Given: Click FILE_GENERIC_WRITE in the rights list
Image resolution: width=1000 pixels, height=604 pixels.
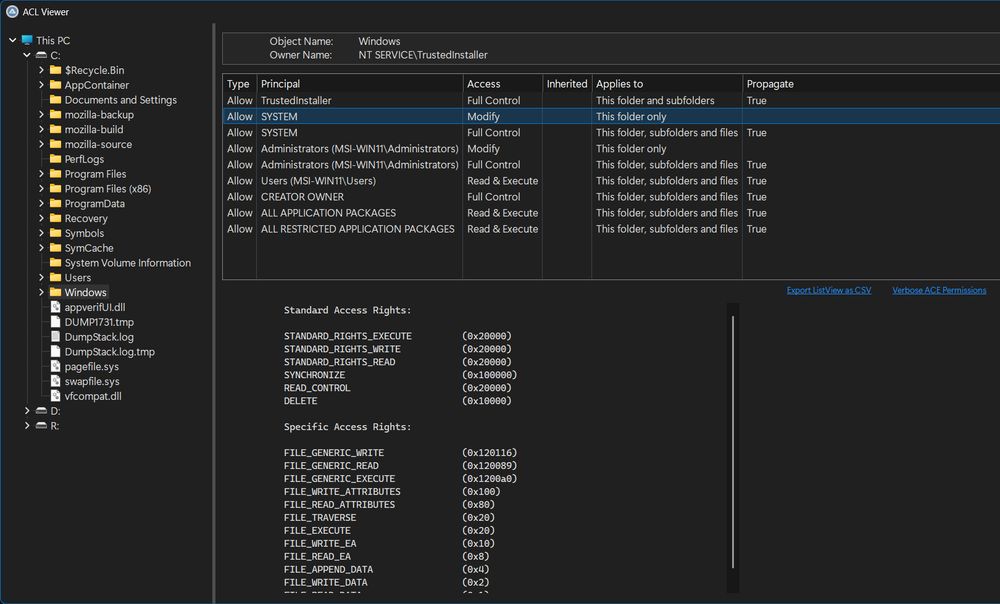Looking at the screenshot, I should (x=334, y=452).
